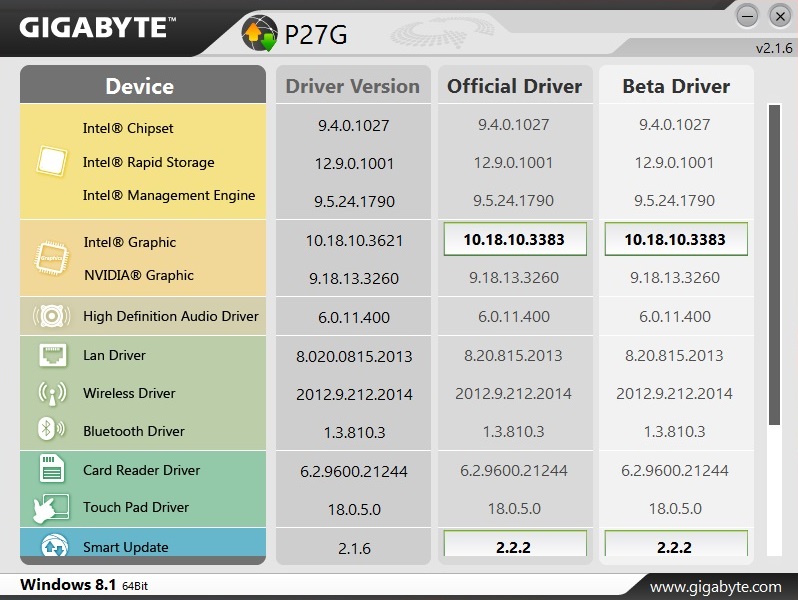This screenshot has height=600, width=798.
Task: Click the audio speaker icon
Action: (x=51, y=316)
